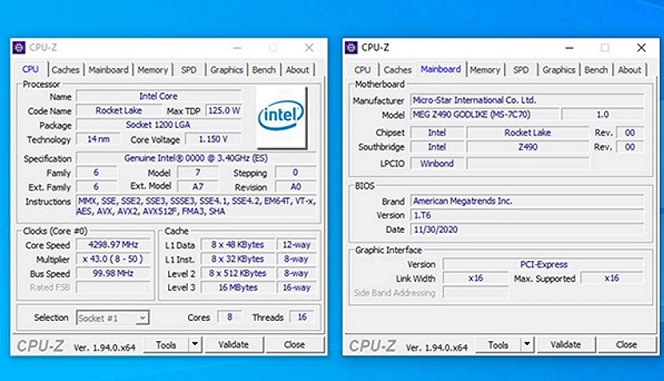Click CPU-Z app icon in left window title bar

(x=19, y=48)
